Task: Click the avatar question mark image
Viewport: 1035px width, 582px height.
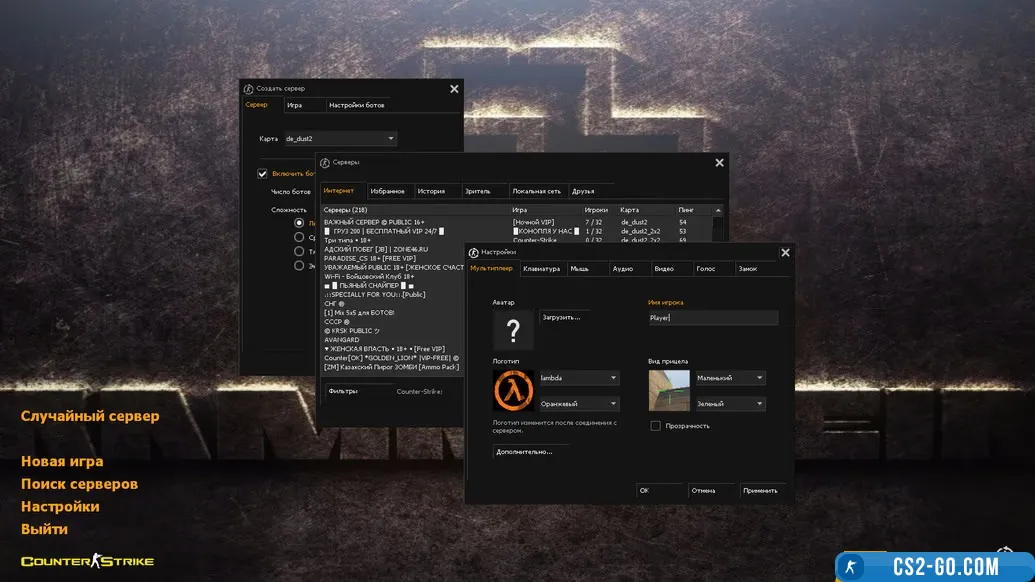Action: (513, 329)
